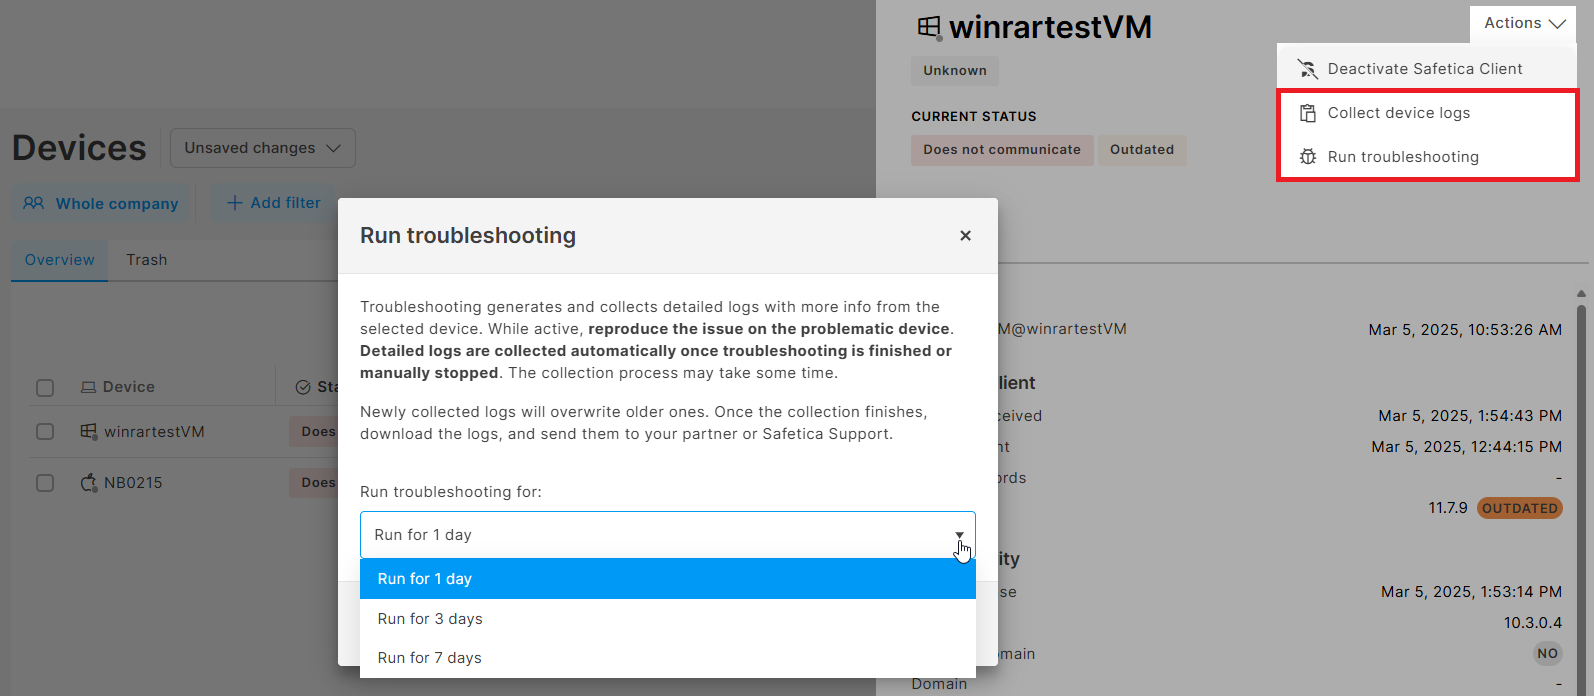The width and height of the screenshot is (1594, 696).
Task: Click the combo box dropdown arrow
Action: [959, 535]
